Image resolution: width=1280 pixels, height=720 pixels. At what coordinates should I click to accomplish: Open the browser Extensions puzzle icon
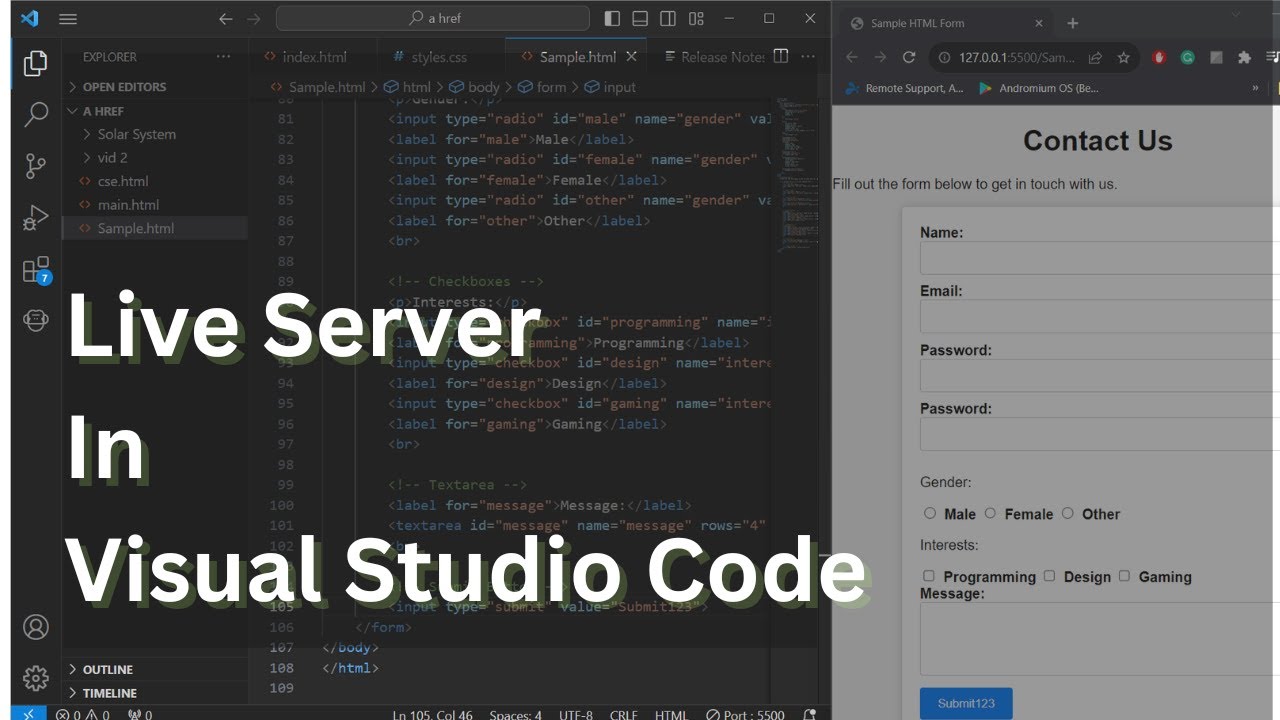click(1244, 58)
